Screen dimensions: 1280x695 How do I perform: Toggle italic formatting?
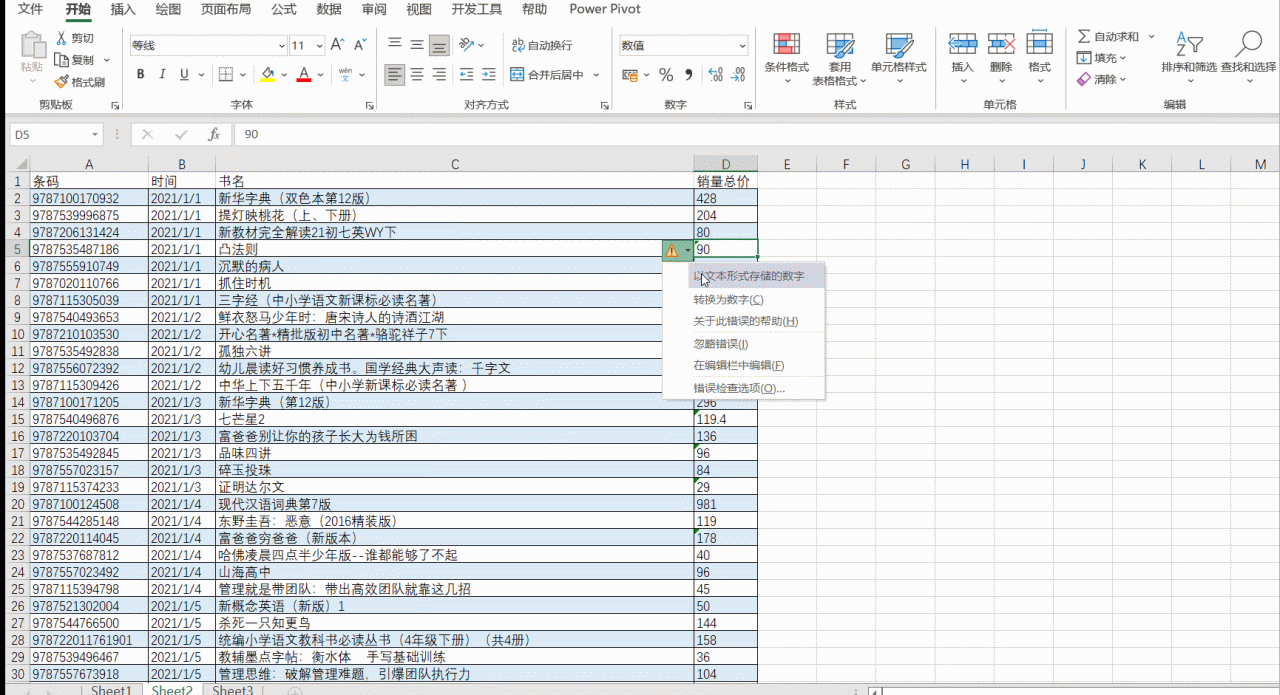[162, 75]
